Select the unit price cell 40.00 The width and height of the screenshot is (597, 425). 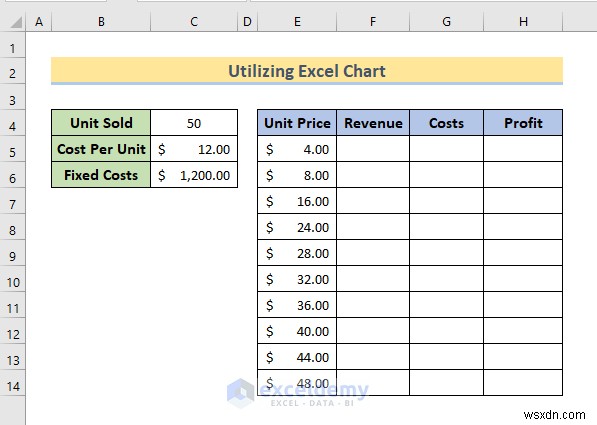[297, 331]
